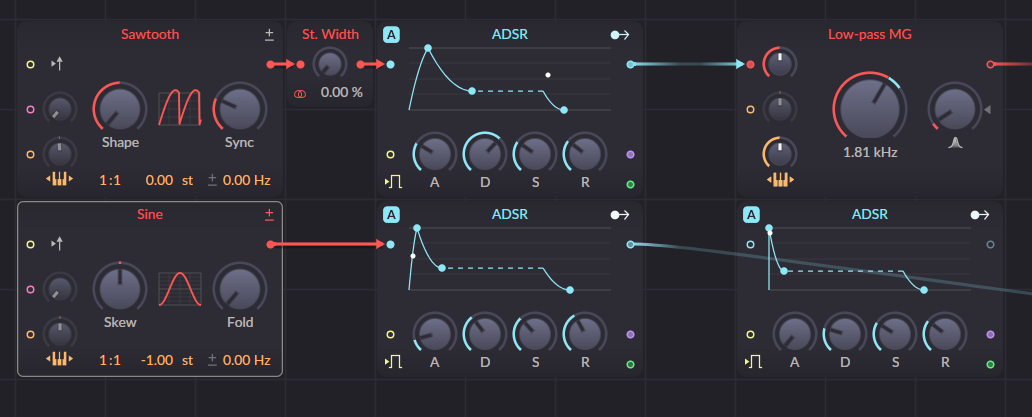The width and height of the screenshot is (1032, 417).
Task: Click the Sawtooth Shape knob
Action: [120, 108]
